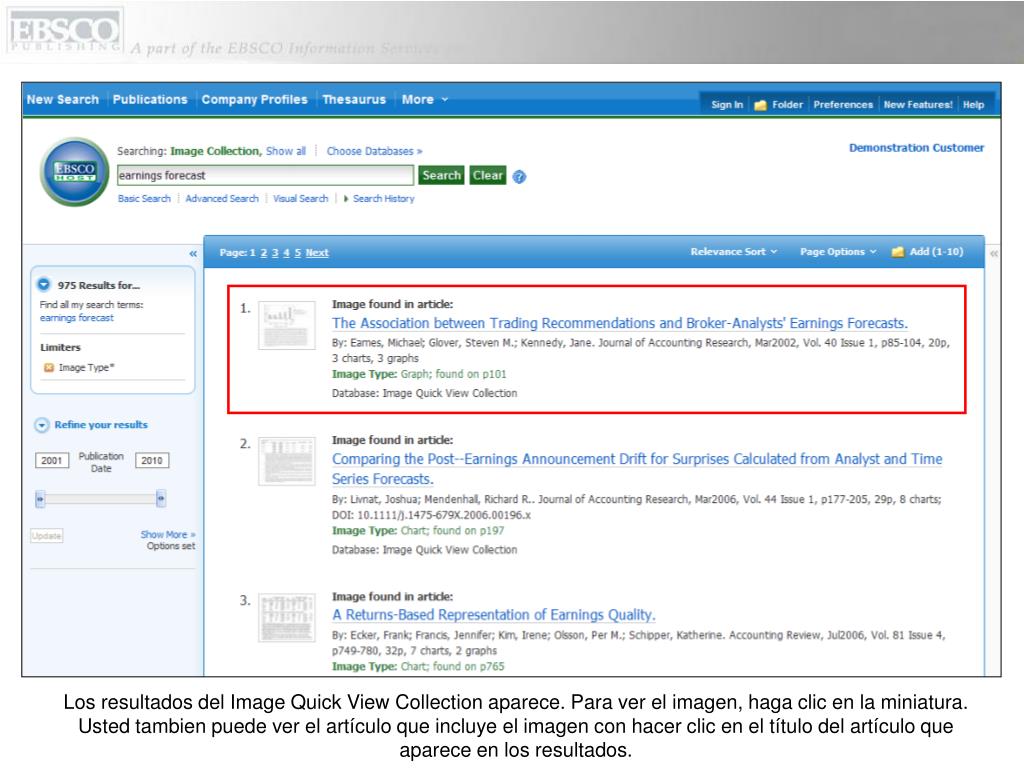Click the Show all databases link
Screen dimensions: 1024x768
point(285,151)
